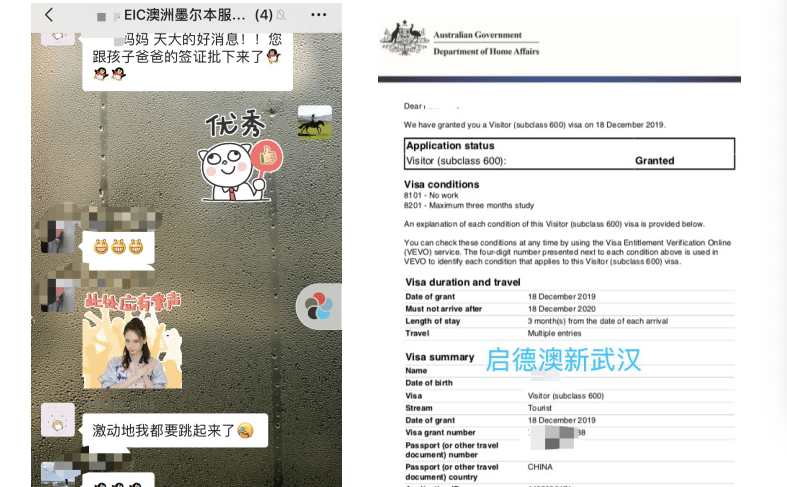This screenshot has height=487, width=787.
Task: Tap the back arrow in chat header
Action: click(x=49, y=15)
